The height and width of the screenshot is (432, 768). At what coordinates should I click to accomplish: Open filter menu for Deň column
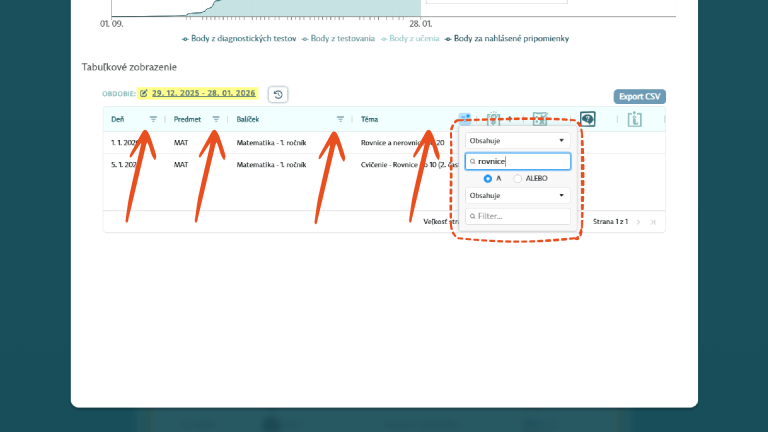coord(153,119)
